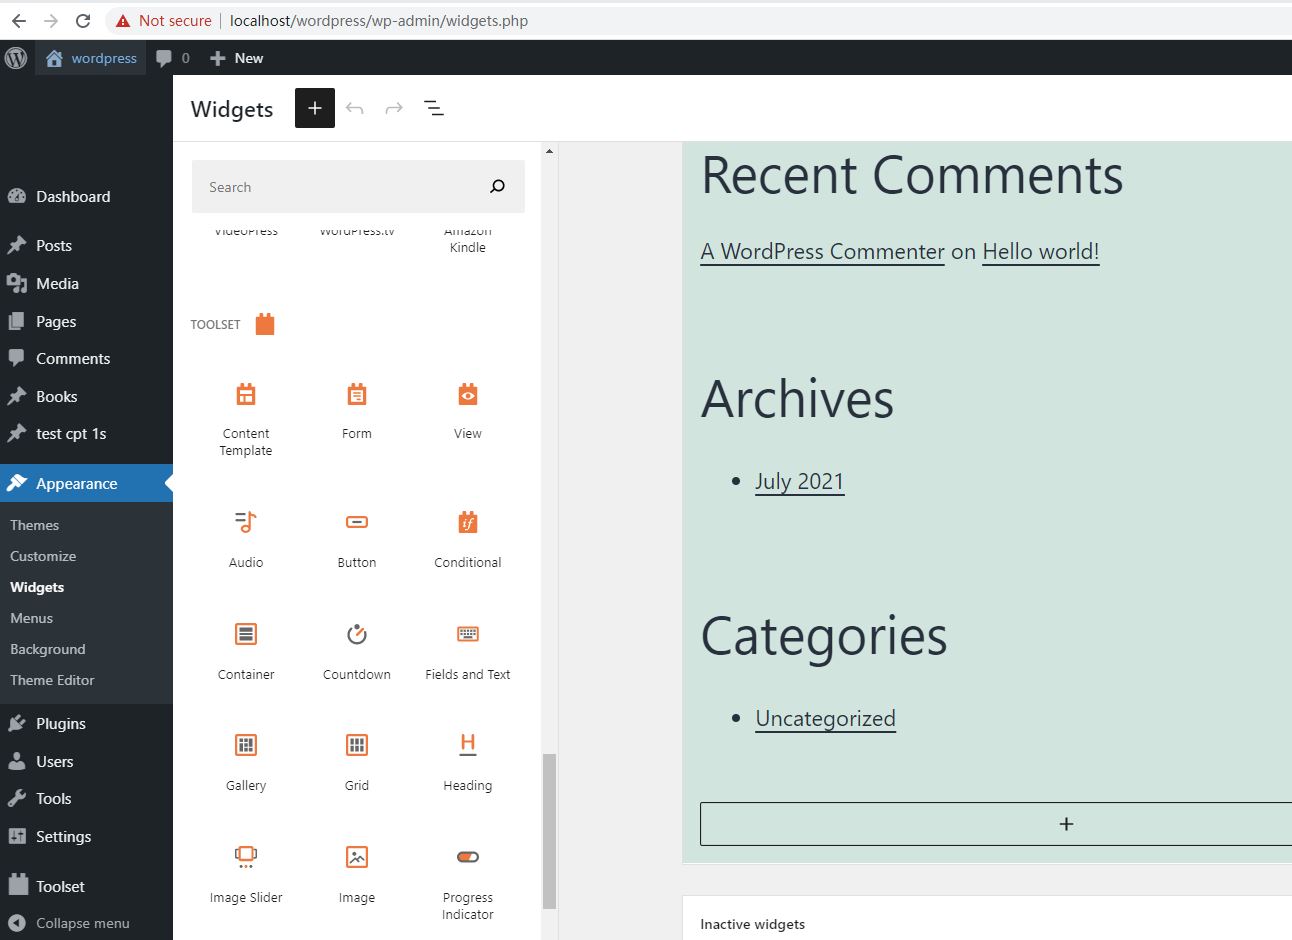The width and height of the screenshot is (1292, 940).
Task: Go to Themes submenu
Action: (x=35, y=525)
